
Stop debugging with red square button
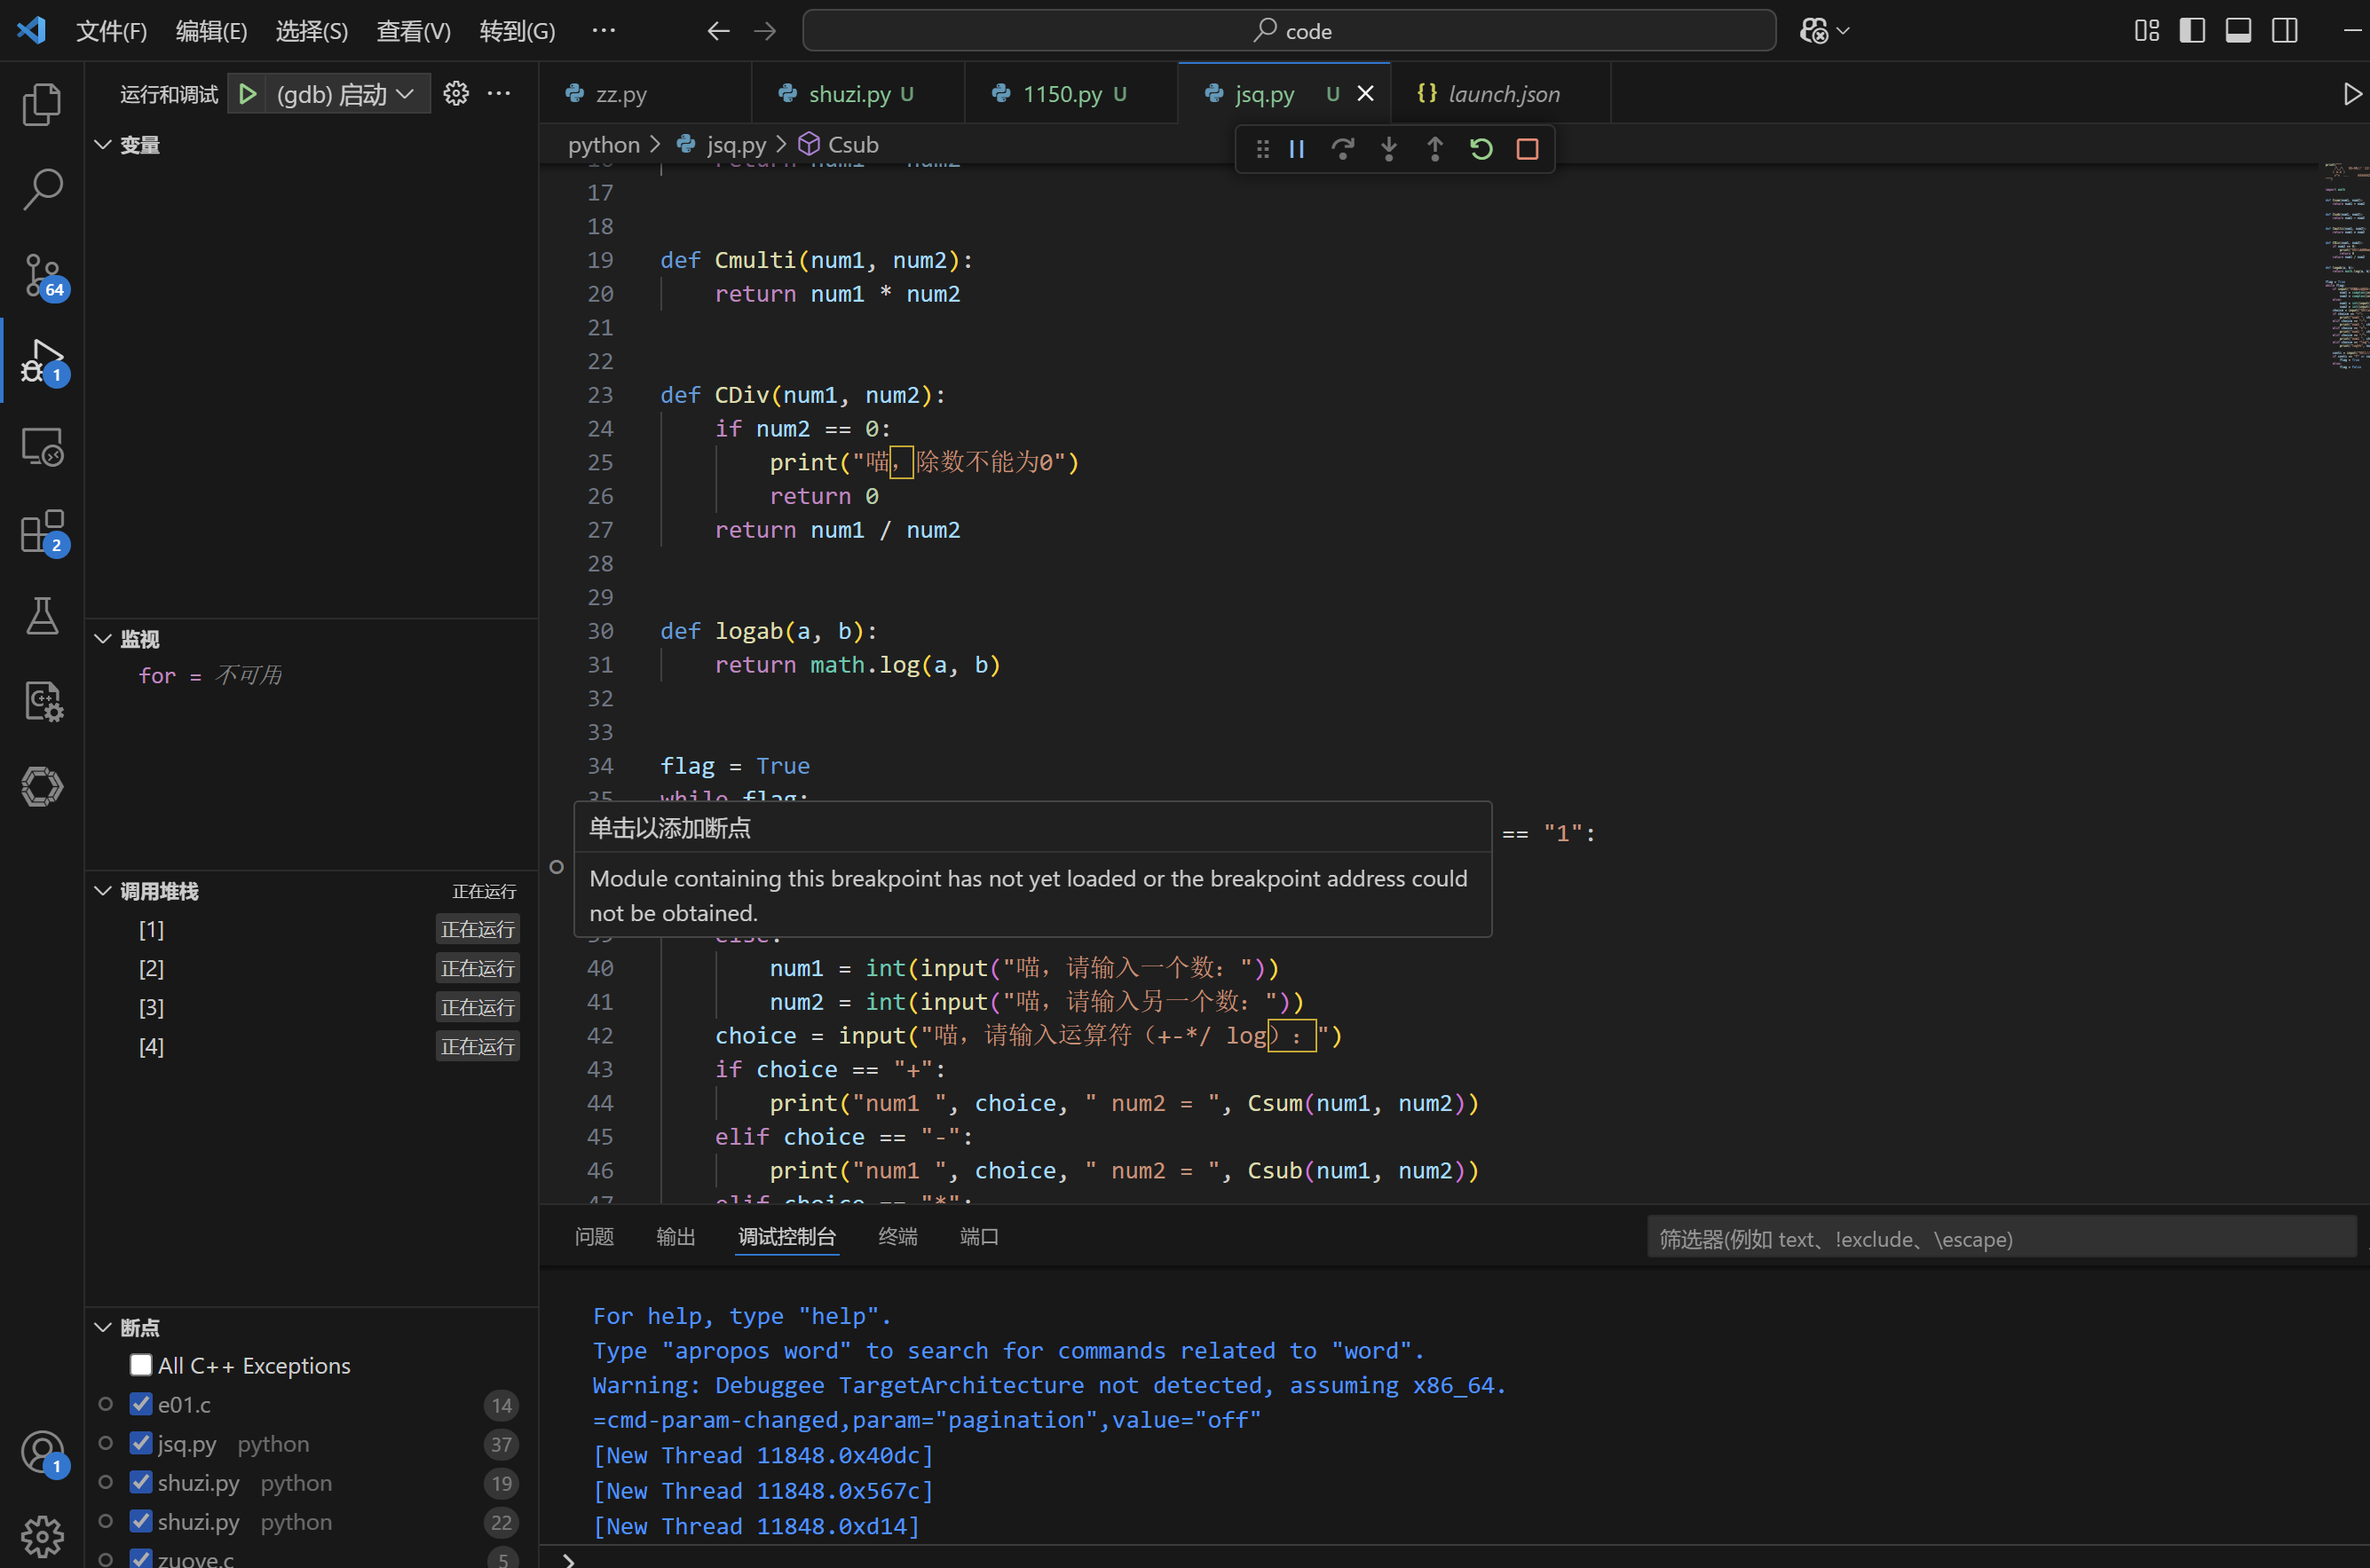pyautogui.click(x=1527, y=149)
